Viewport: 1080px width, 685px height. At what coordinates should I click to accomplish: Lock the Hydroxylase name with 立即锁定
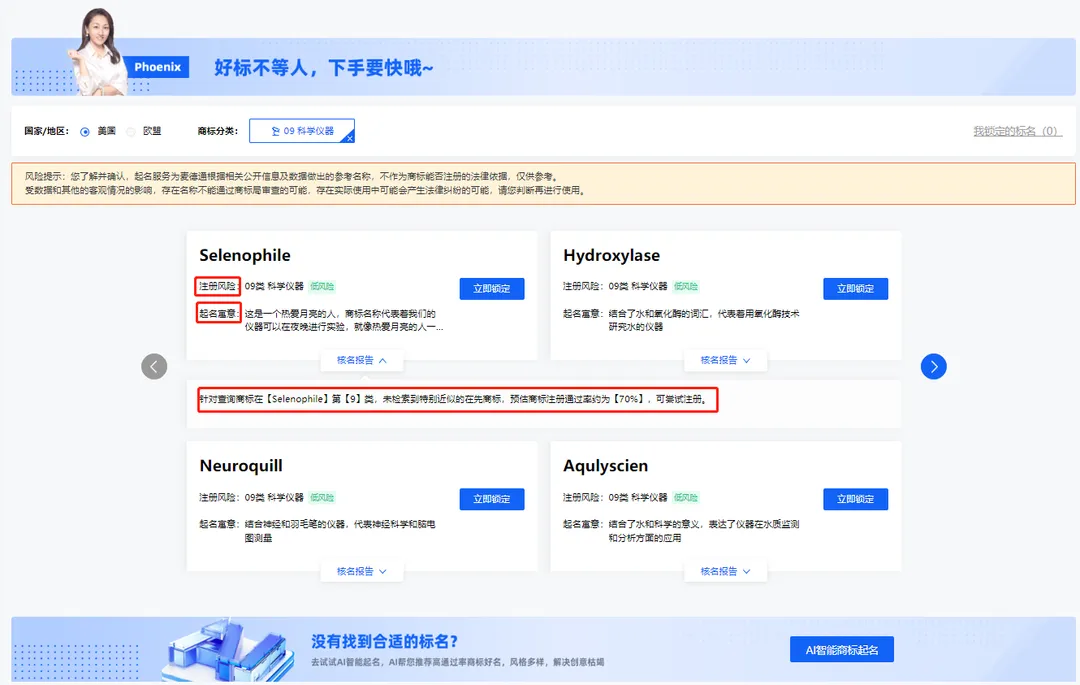pyautogui.click(x=855, y=288)
